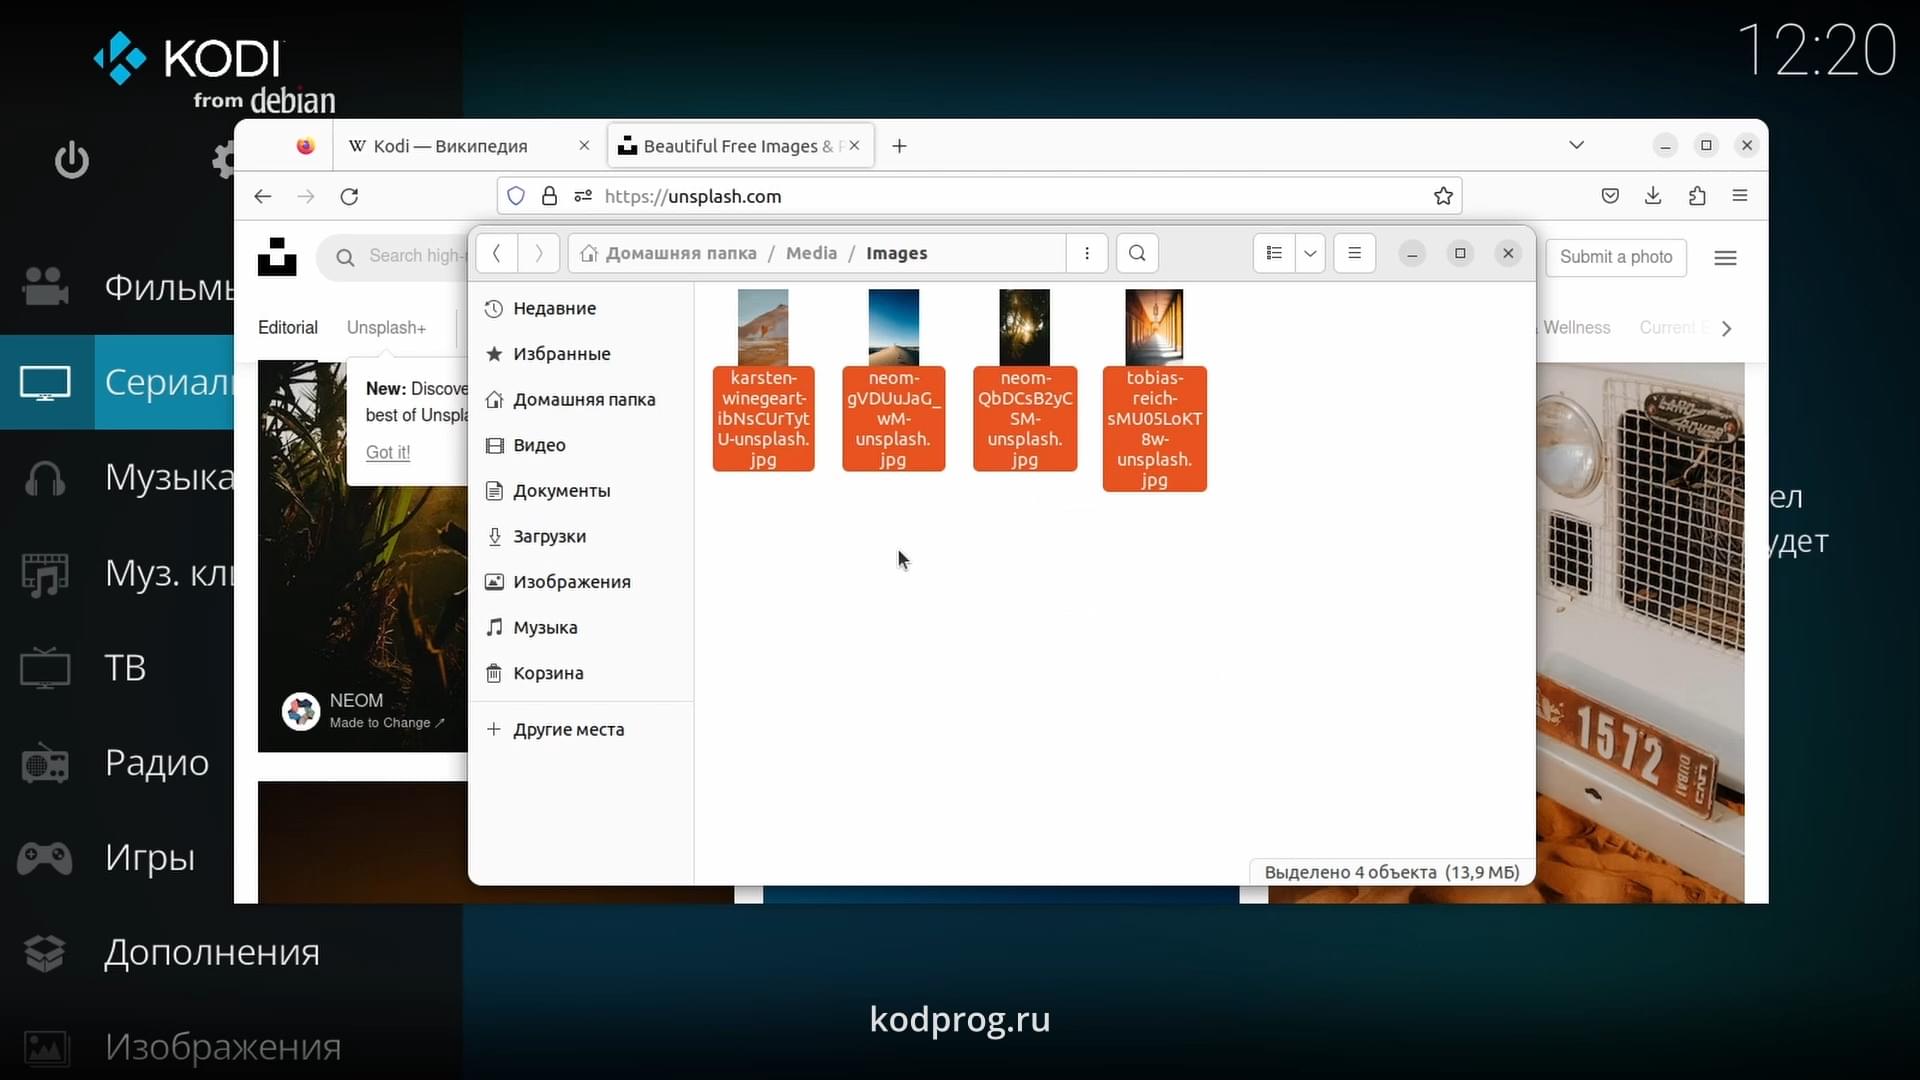Screen dimensions: 1920x1080
Task: Open Документы in the sidebar
Action: tap(582, 491)
